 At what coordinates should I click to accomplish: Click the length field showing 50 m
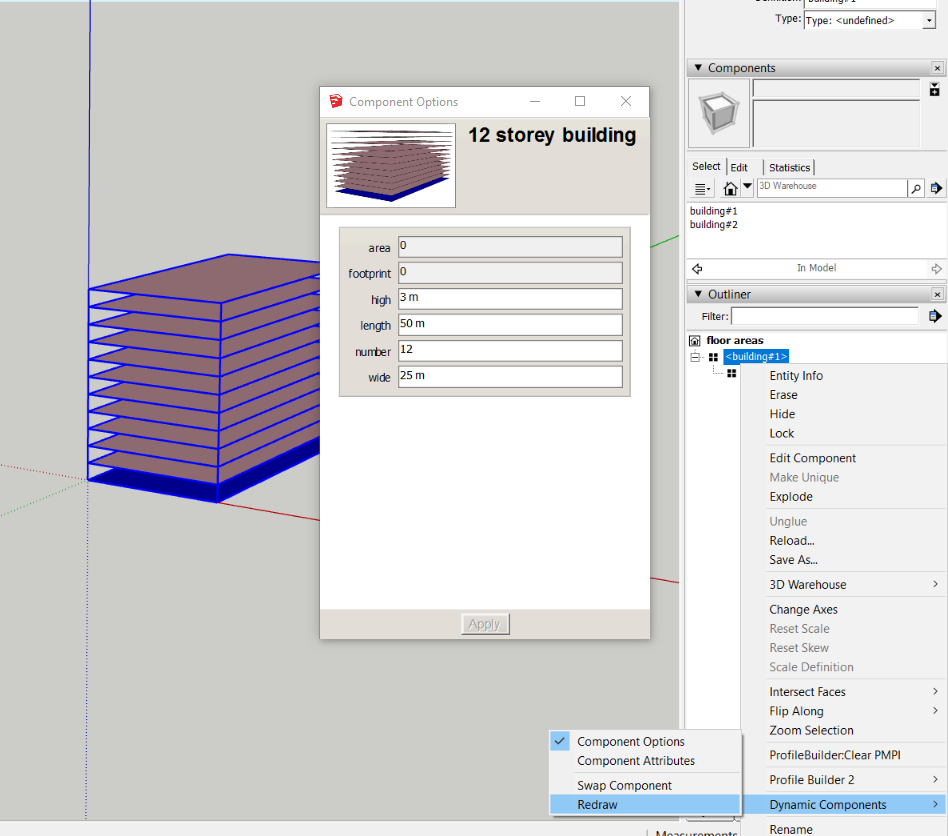(510, 324)
